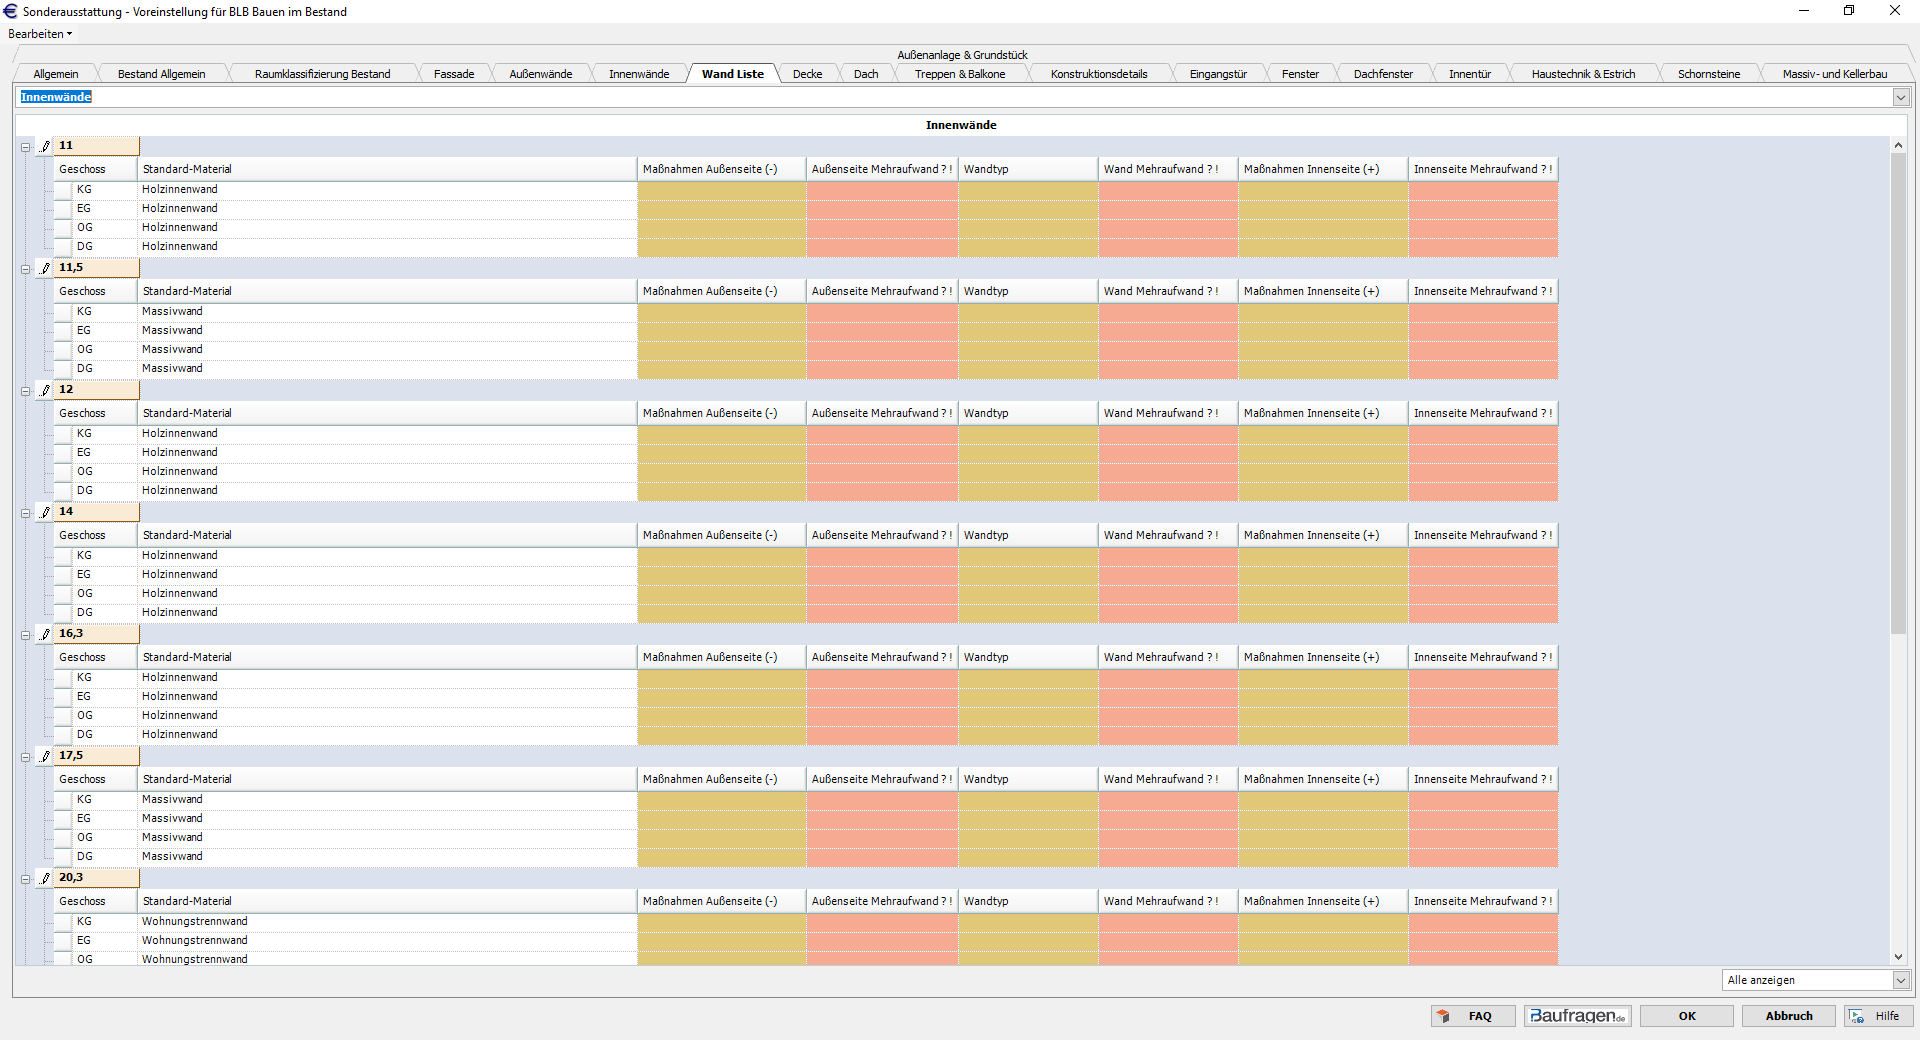This screenshot has height=1040, width=1920.
Task: Click Wandtyp cell for KG in group 16,3
Action: [1027, 678]
